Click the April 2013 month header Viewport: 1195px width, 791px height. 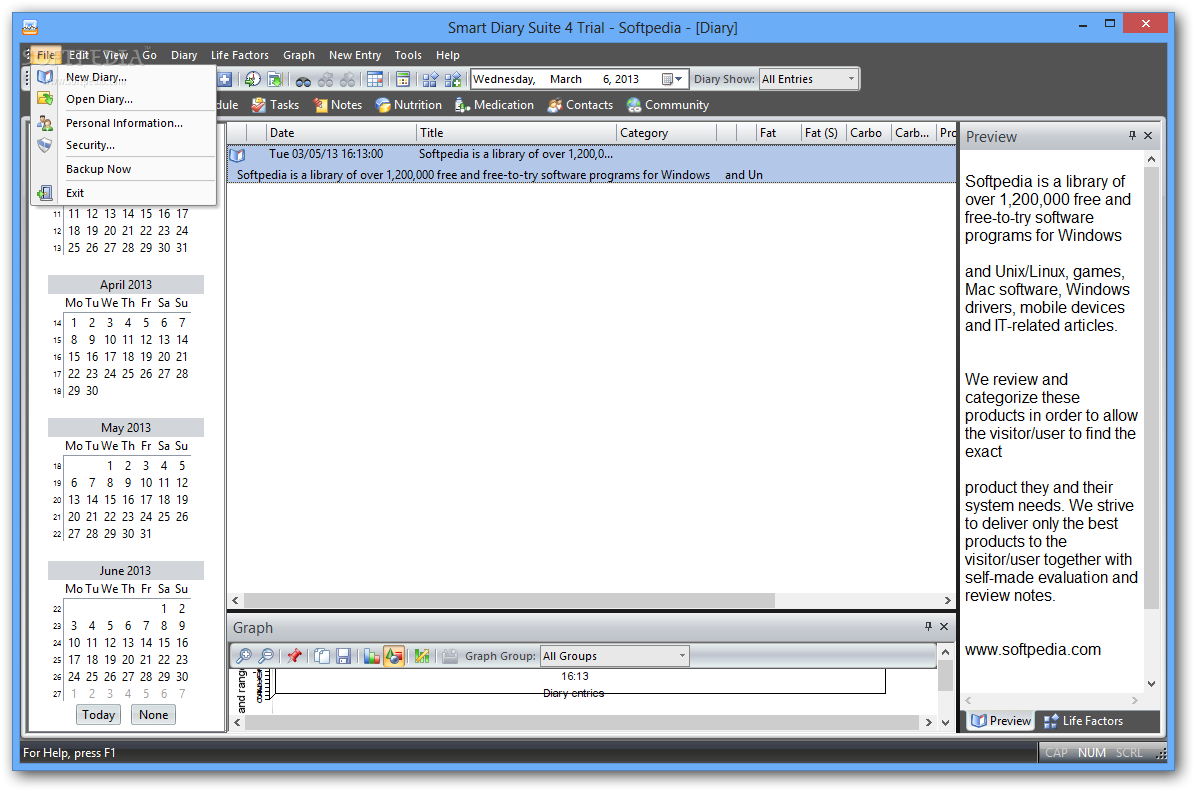point(126,284)
